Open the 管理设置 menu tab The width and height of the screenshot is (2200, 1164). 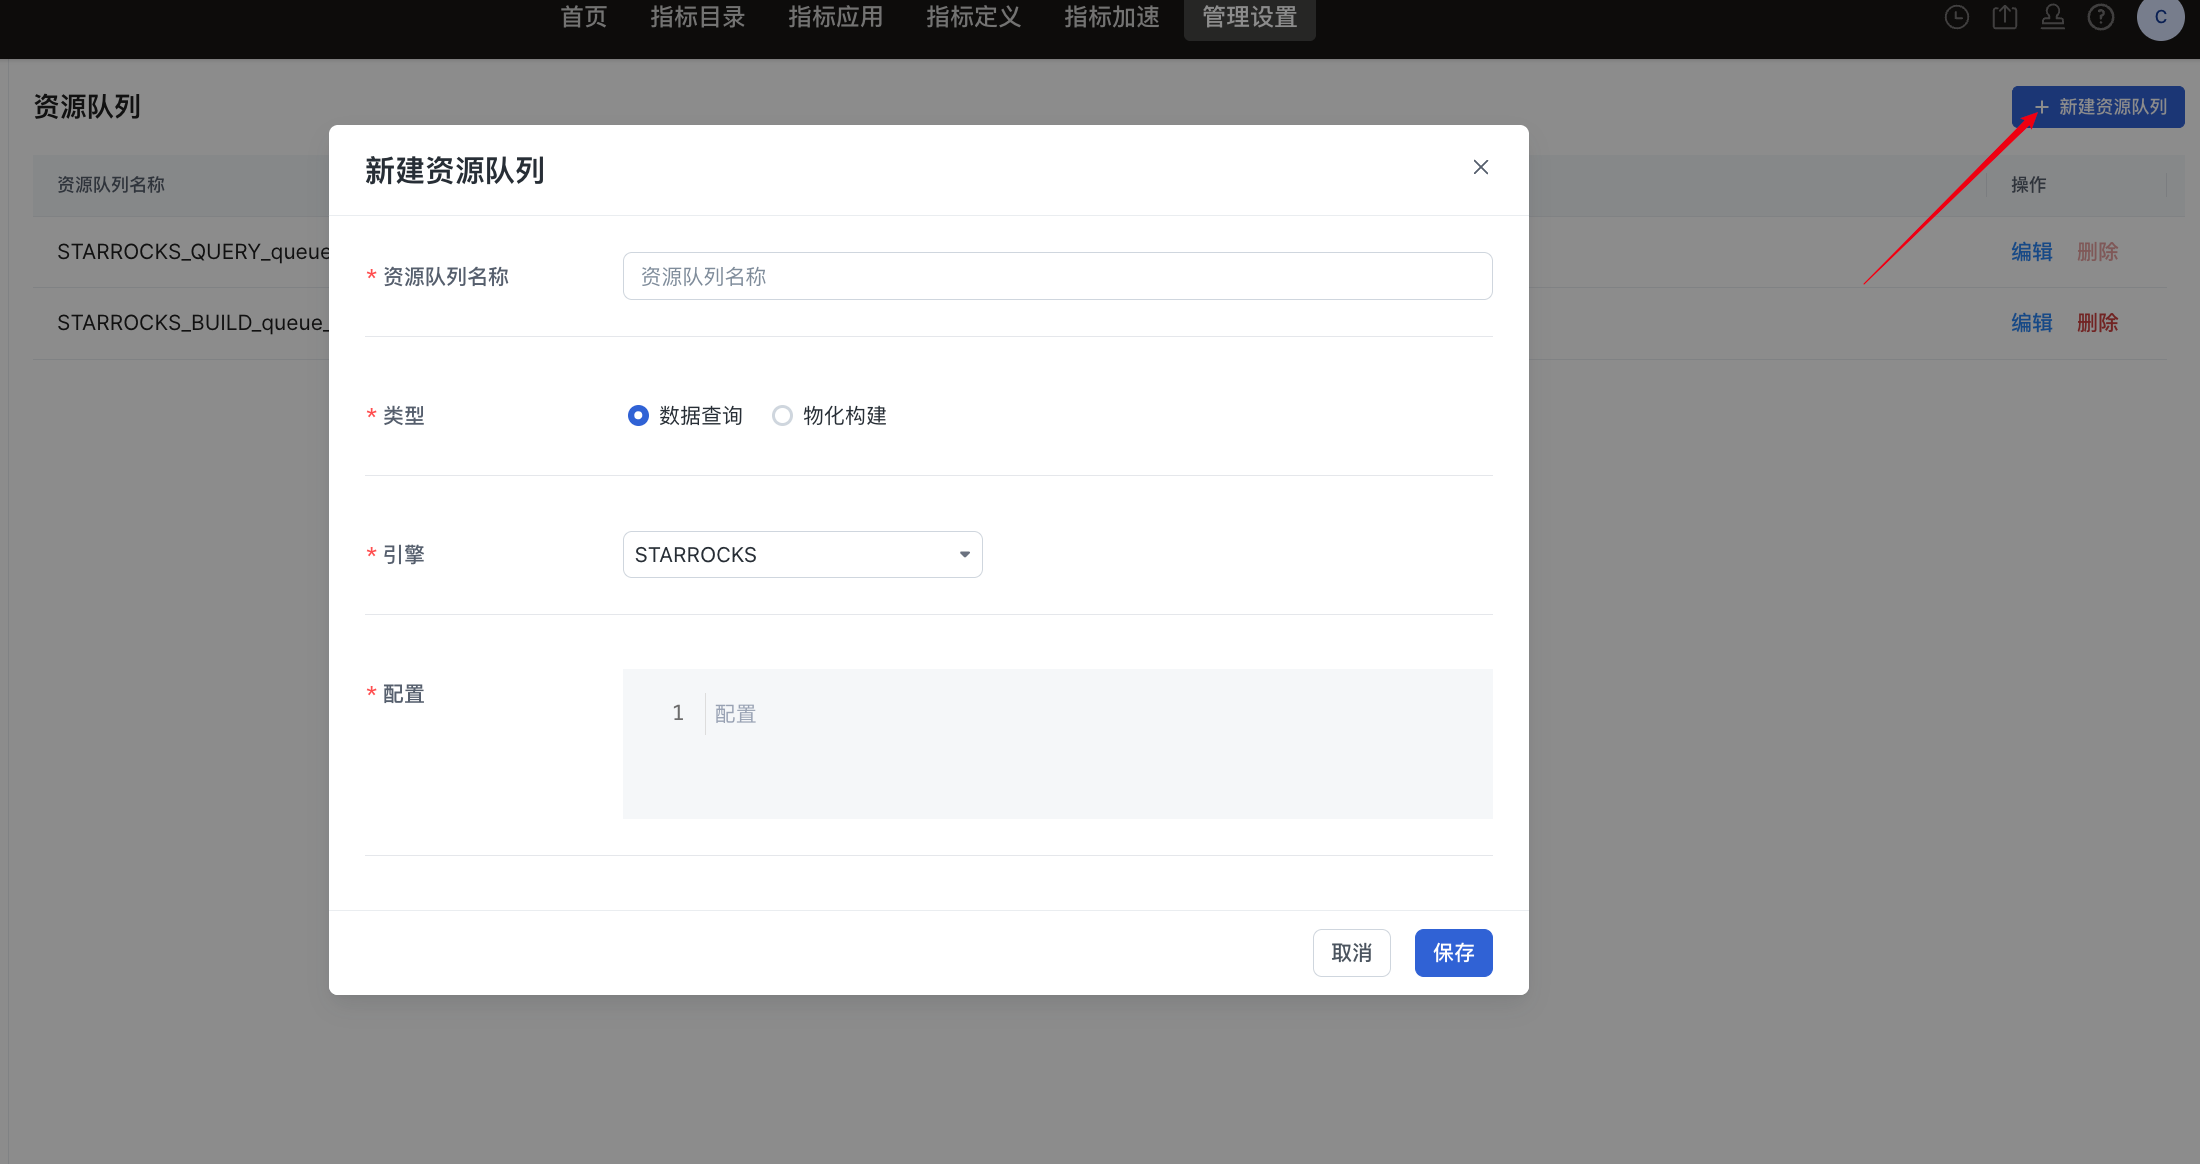point(1249,17)
